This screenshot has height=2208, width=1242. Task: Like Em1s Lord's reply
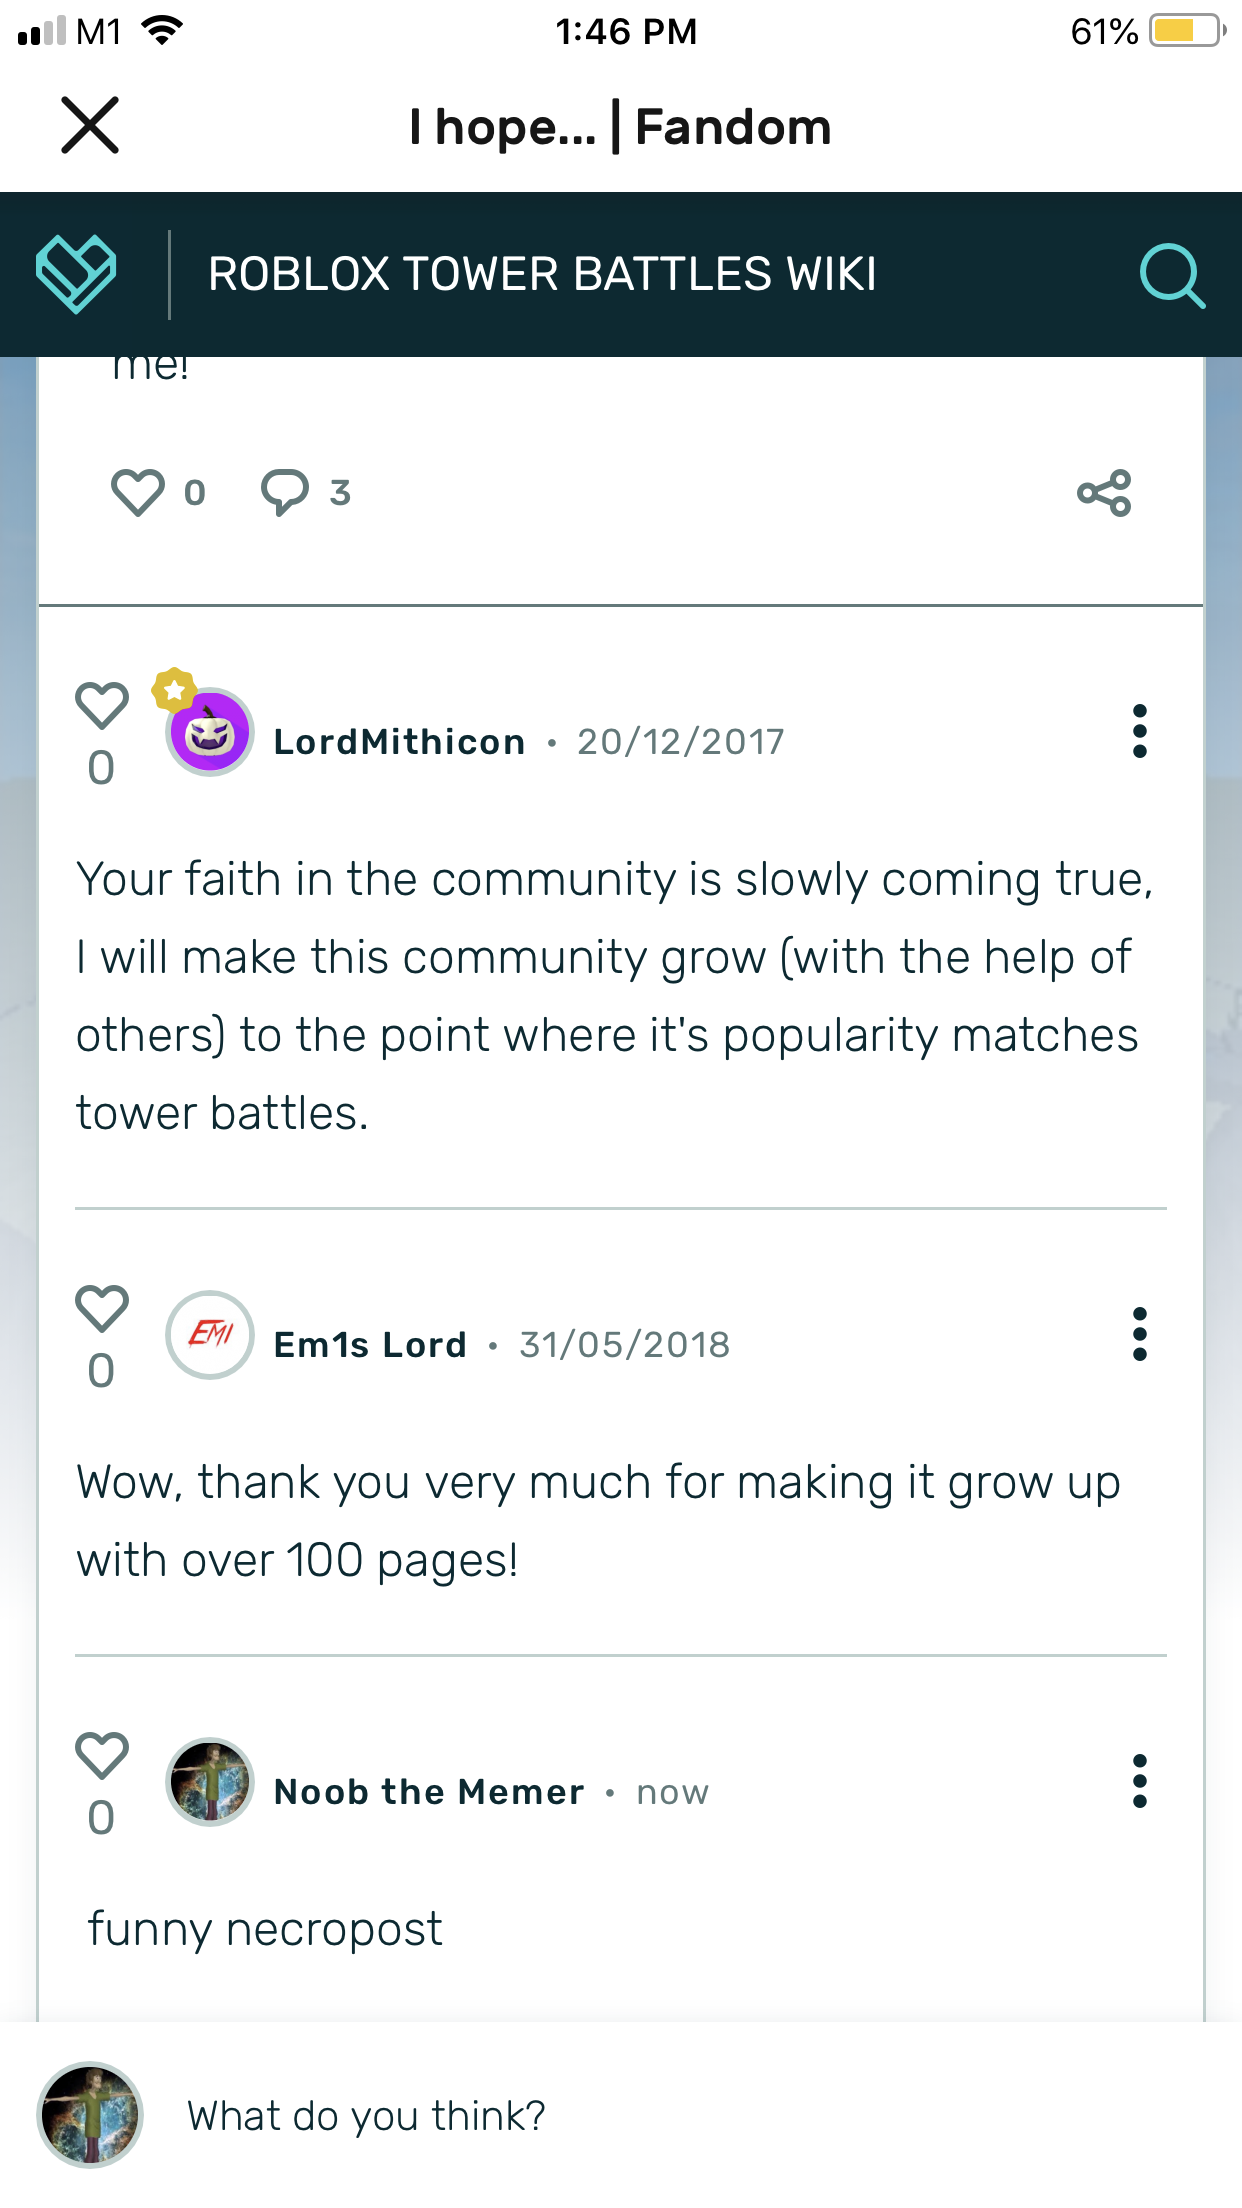pyautogui.click(x=102, y=1309)
